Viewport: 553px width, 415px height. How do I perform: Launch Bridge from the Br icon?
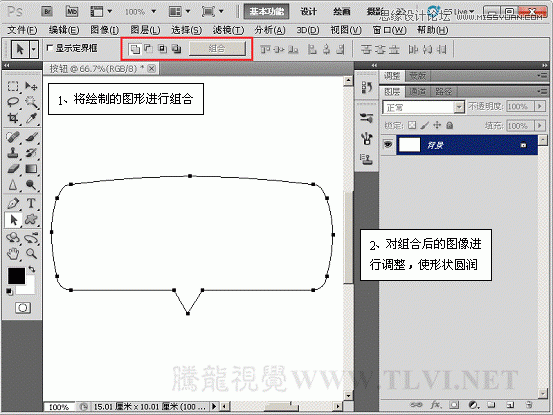click(x=47, y=12)
